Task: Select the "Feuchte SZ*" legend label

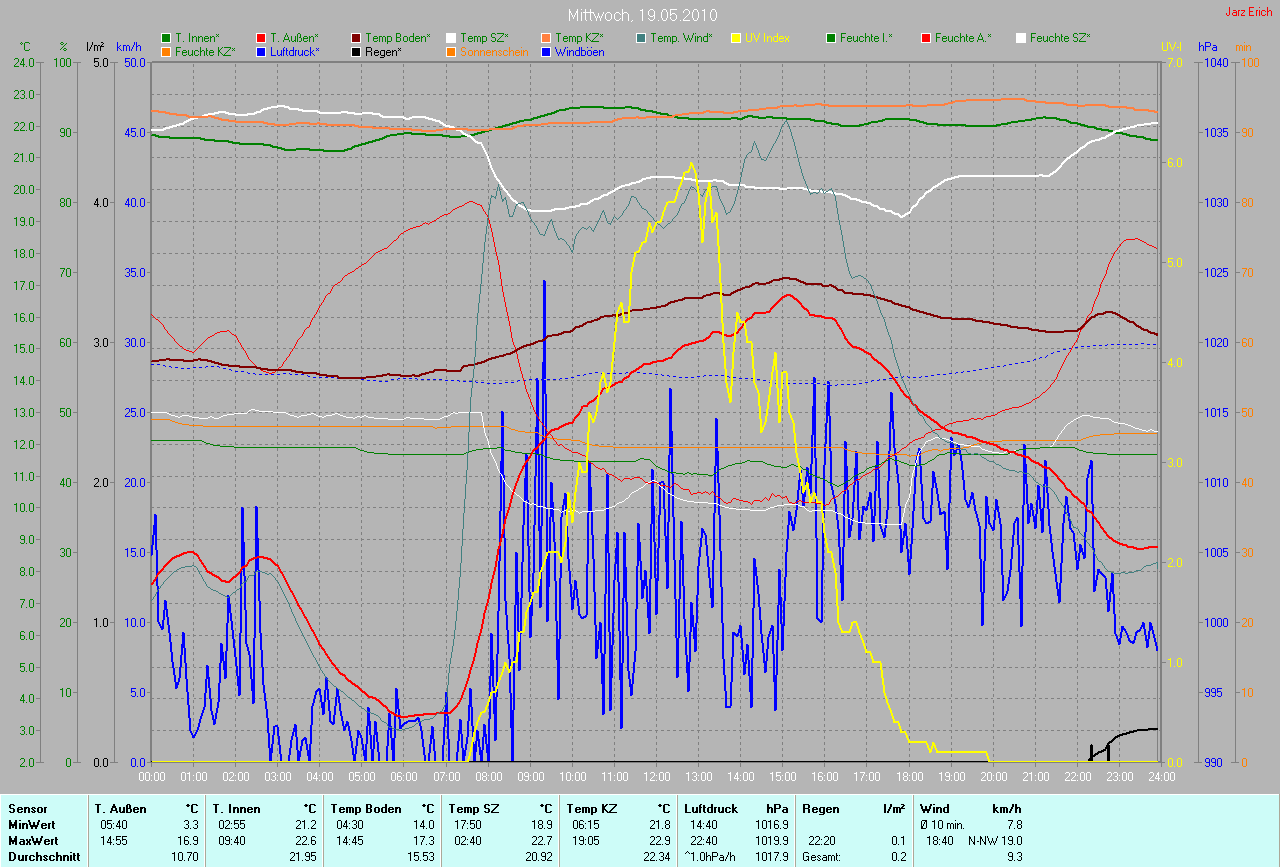Action: click(1060, 38)
